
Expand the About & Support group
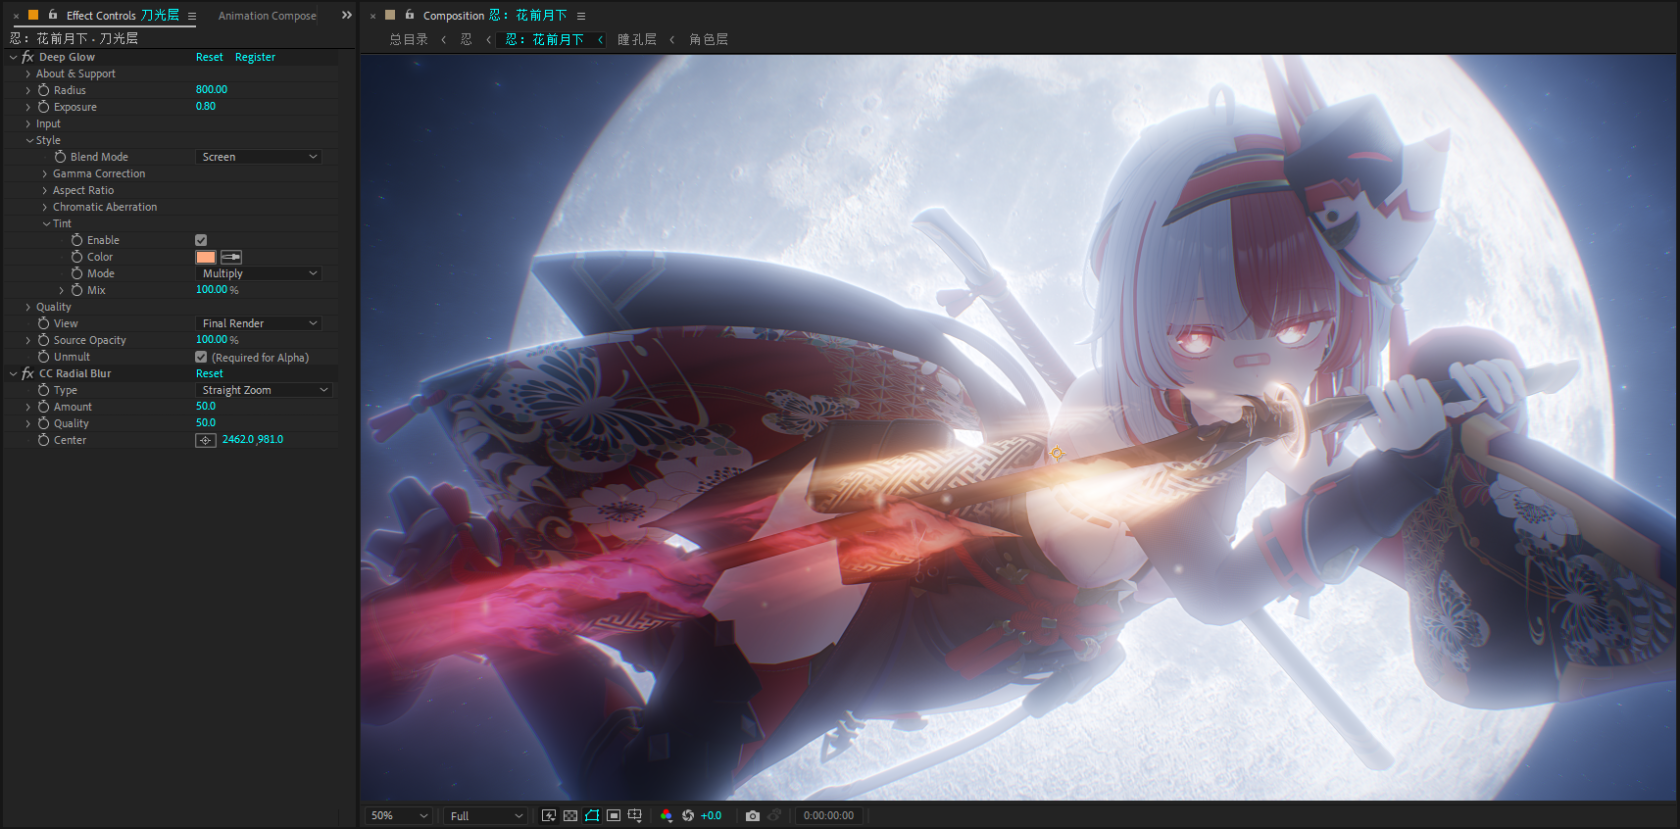coord(28,74)
